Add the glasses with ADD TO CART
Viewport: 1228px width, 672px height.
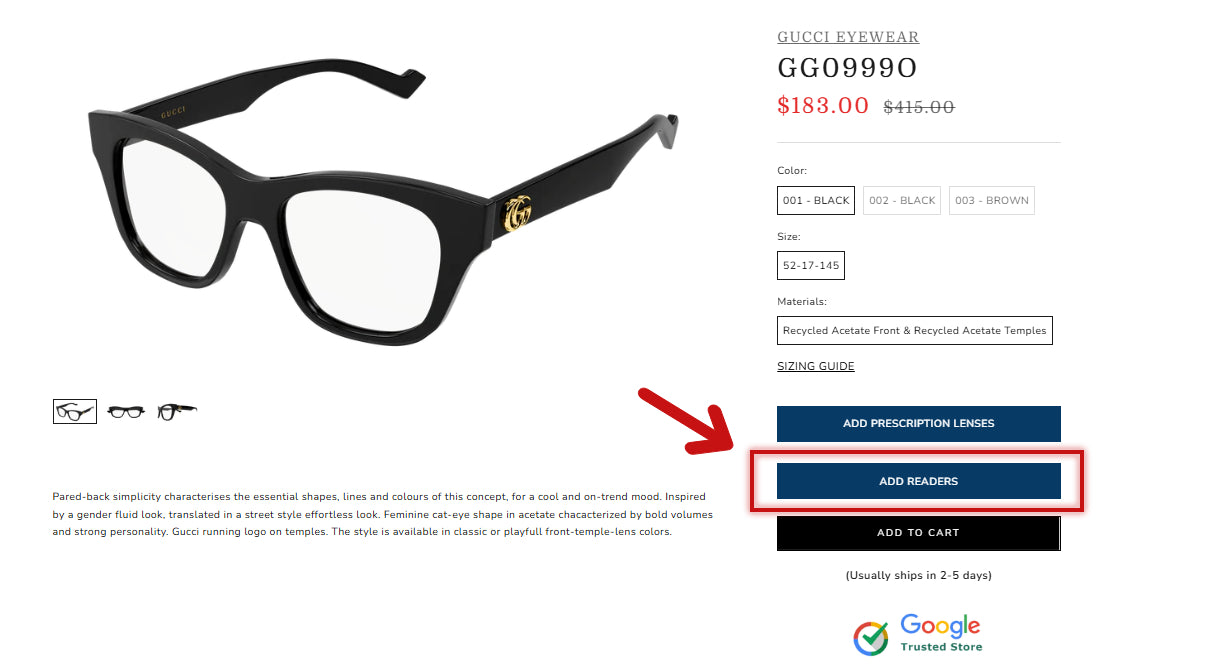pyautogui.click(x=918, y=533)
